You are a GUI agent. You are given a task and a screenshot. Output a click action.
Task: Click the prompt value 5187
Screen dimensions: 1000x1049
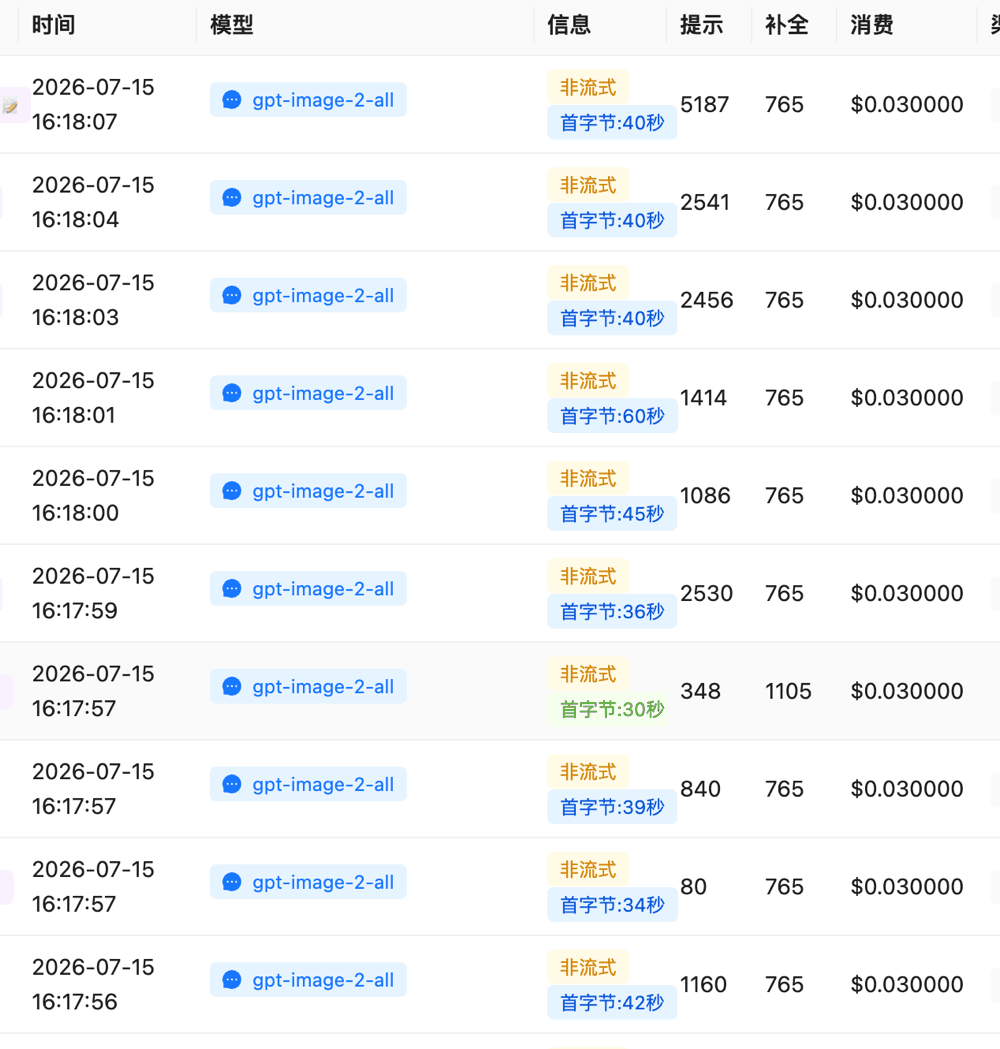point(704,104)
